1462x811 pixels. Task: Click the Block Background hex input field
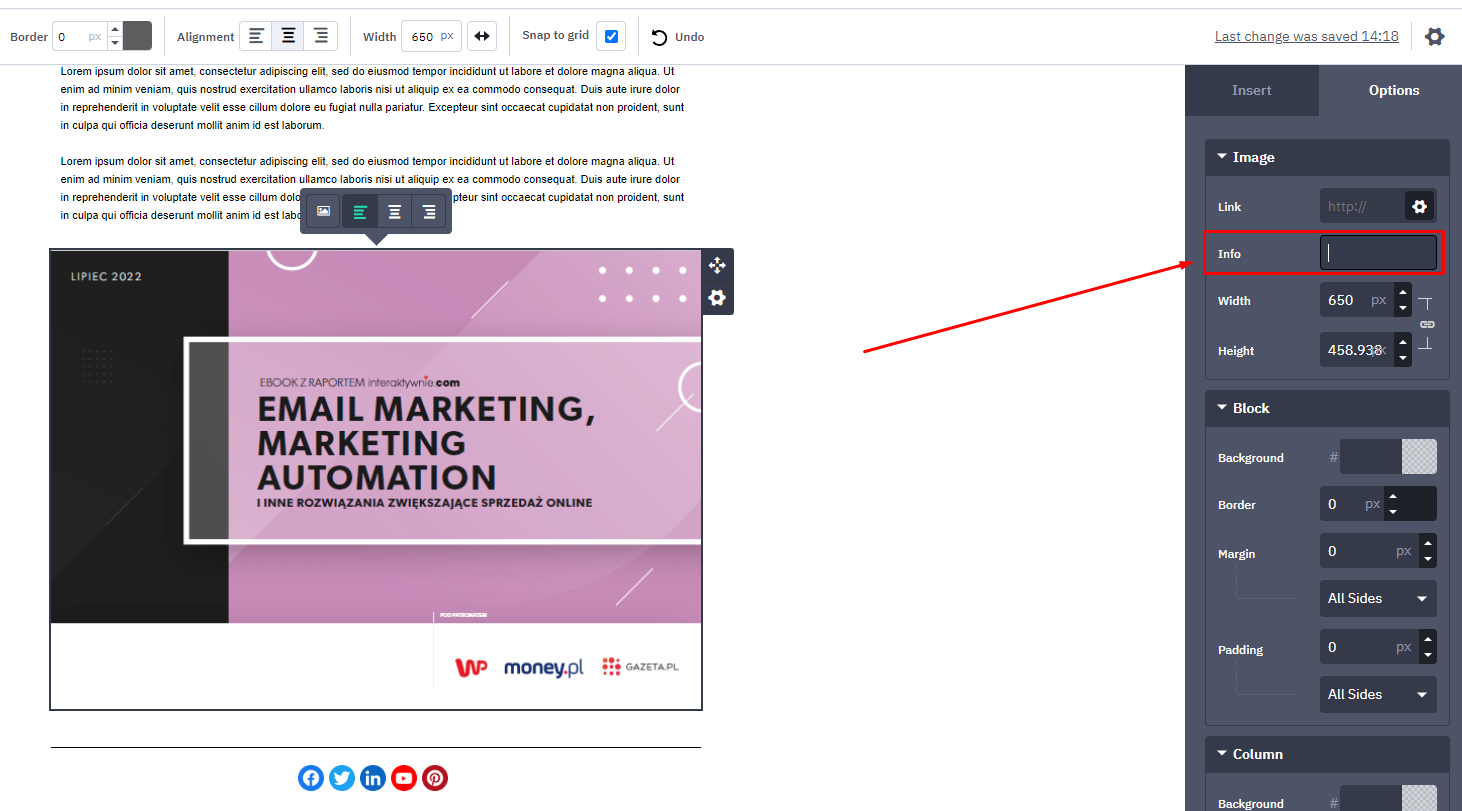click(x=1371, y=457)
